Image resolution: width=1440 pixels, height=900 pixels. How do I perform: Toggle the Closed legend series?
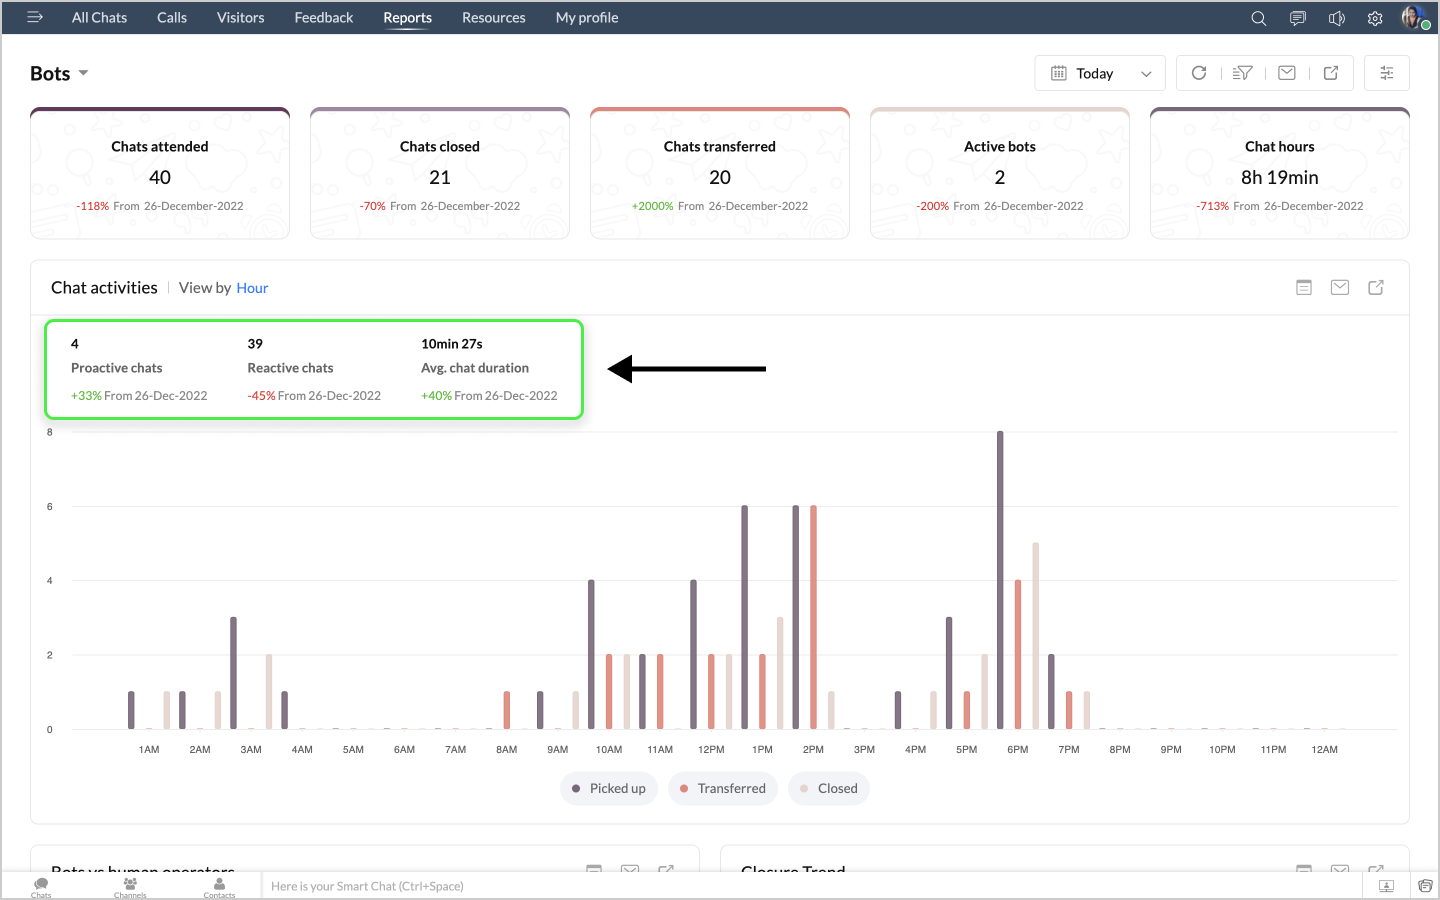click(828, 788)
